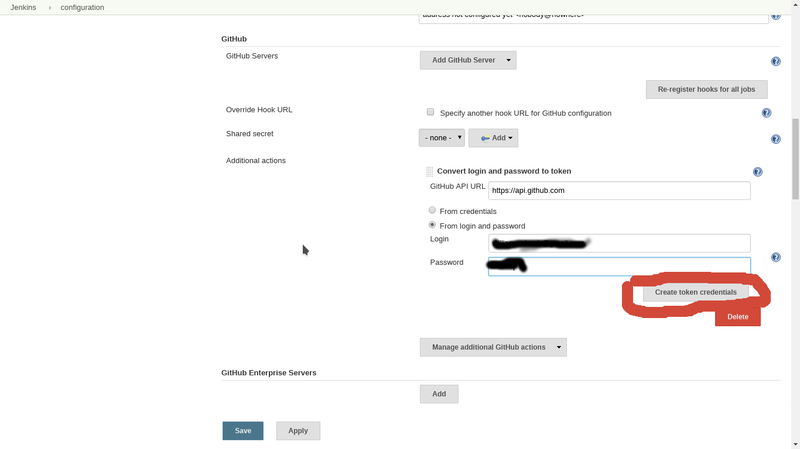Edit the GitHub API URL field
Screen dimensions: 800x449
click(x=619, y=190)
